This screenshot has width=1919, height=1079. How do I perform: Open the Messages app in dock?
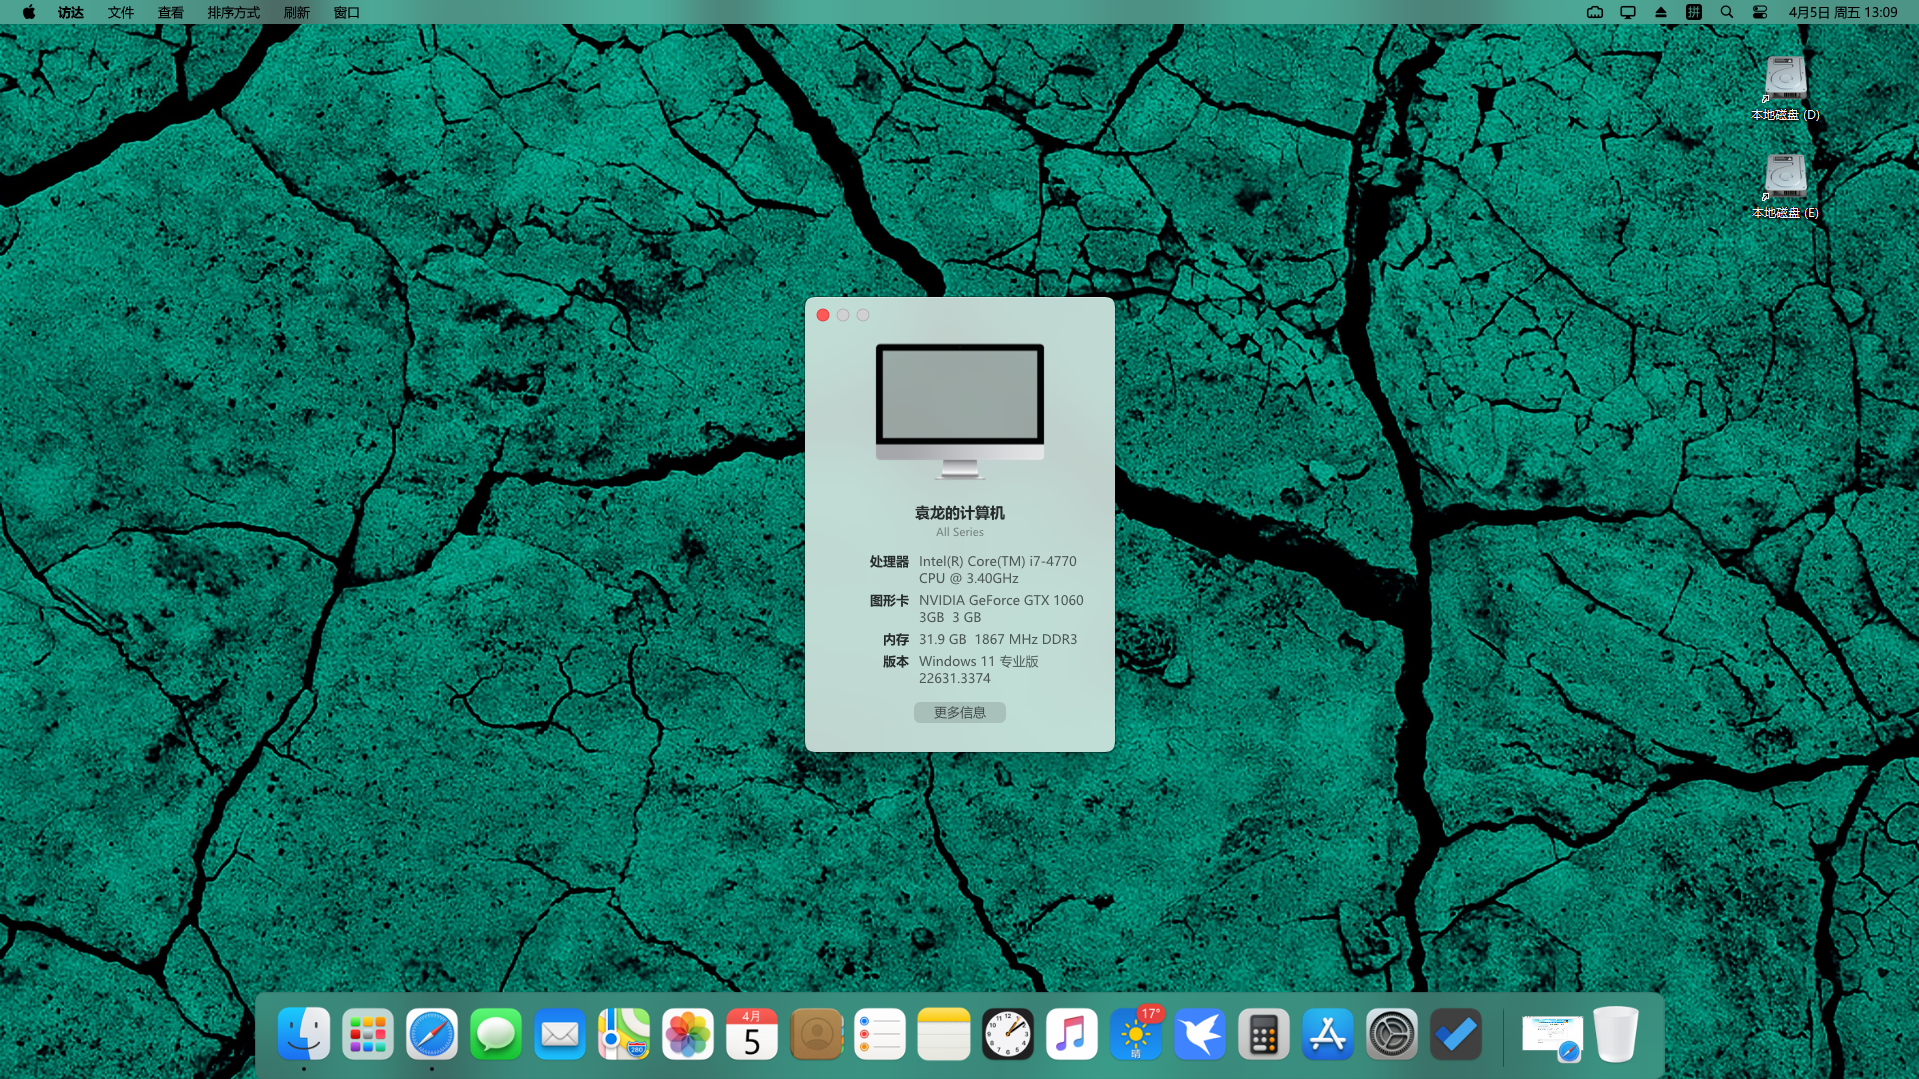point(495,1034)
